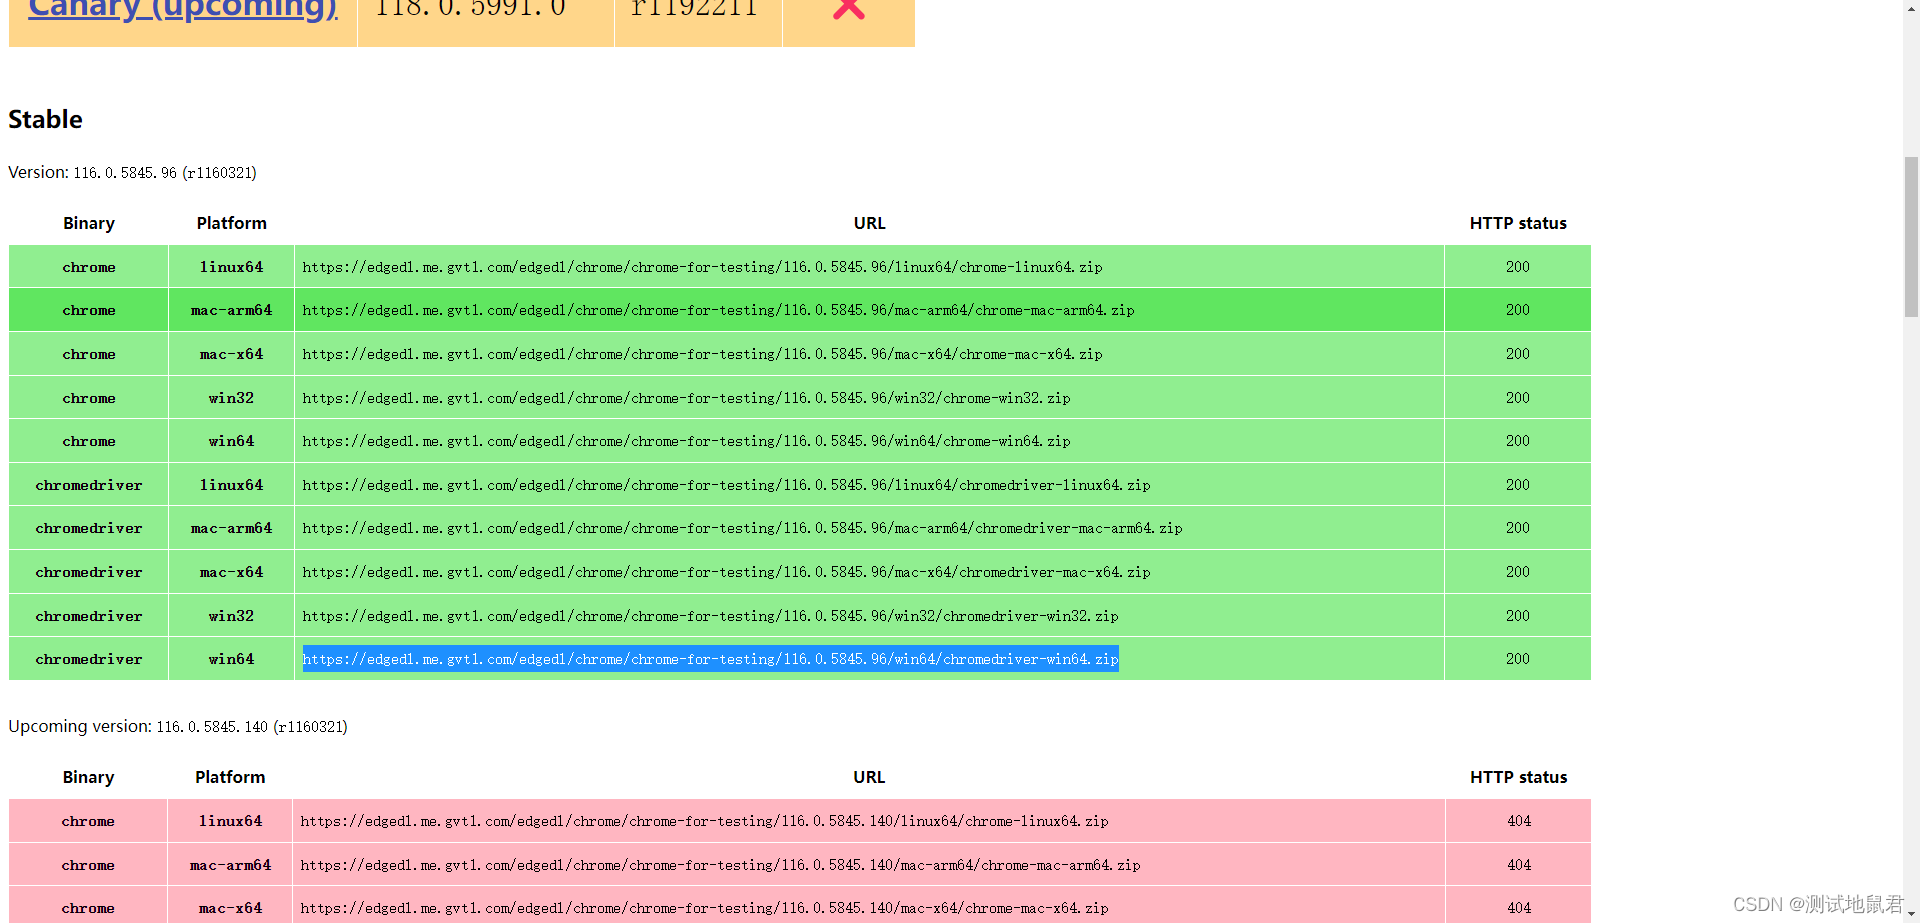Image resolution: width=1920 pixels, height=923 pixels.
Task: Click the red X status icon for Canary
Action: (848, 10)
